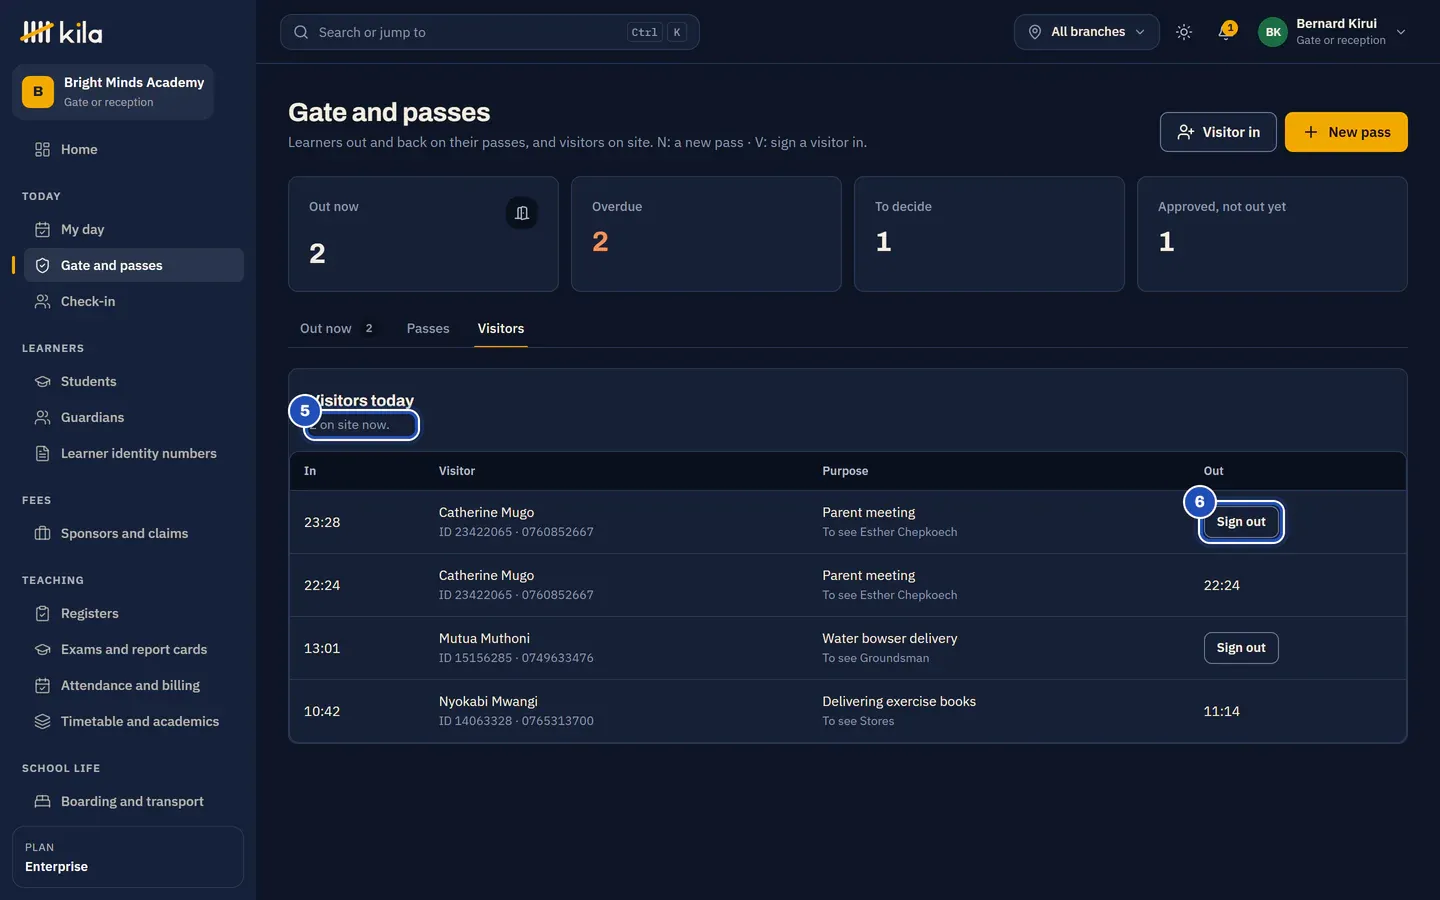1440x900 pixels.
Task: Click the Approved, not out yet card
Action: [1272, 234]
